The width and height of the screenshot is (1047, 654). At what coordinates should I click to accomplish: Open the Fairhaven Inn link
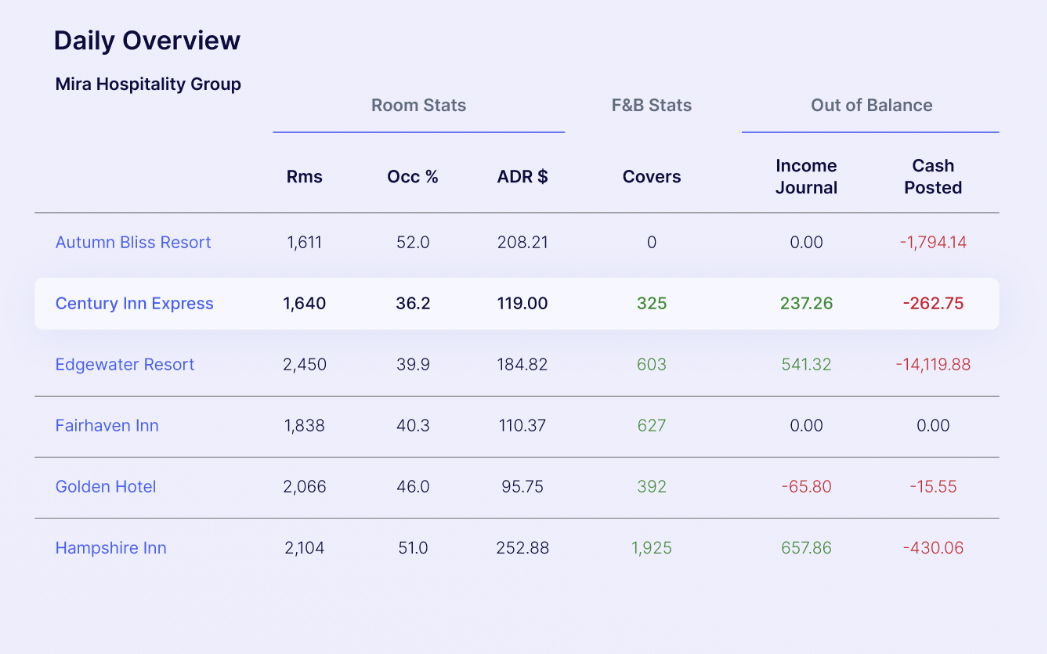107,425
